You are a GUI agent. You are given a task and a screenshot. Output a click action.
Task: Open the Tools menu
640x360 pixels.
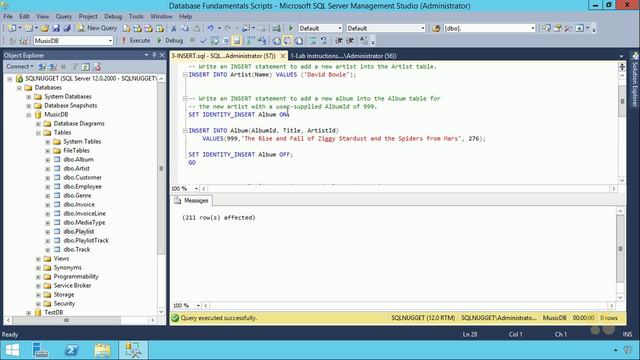point(136,16)
